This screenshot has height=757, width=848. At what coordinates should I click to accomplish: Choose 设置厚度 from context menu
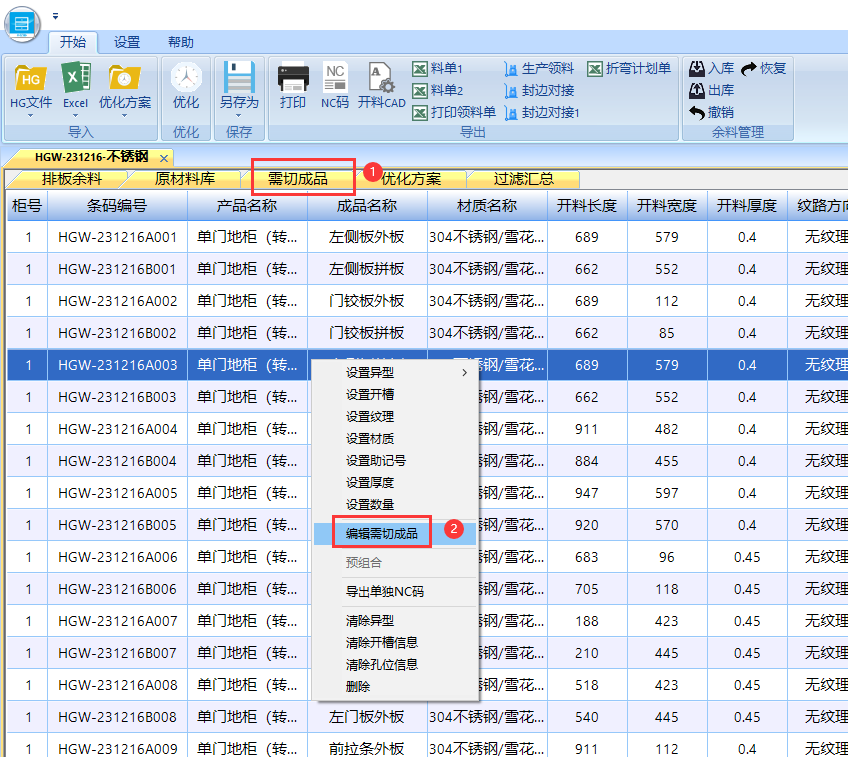click(x=395, y=482)
